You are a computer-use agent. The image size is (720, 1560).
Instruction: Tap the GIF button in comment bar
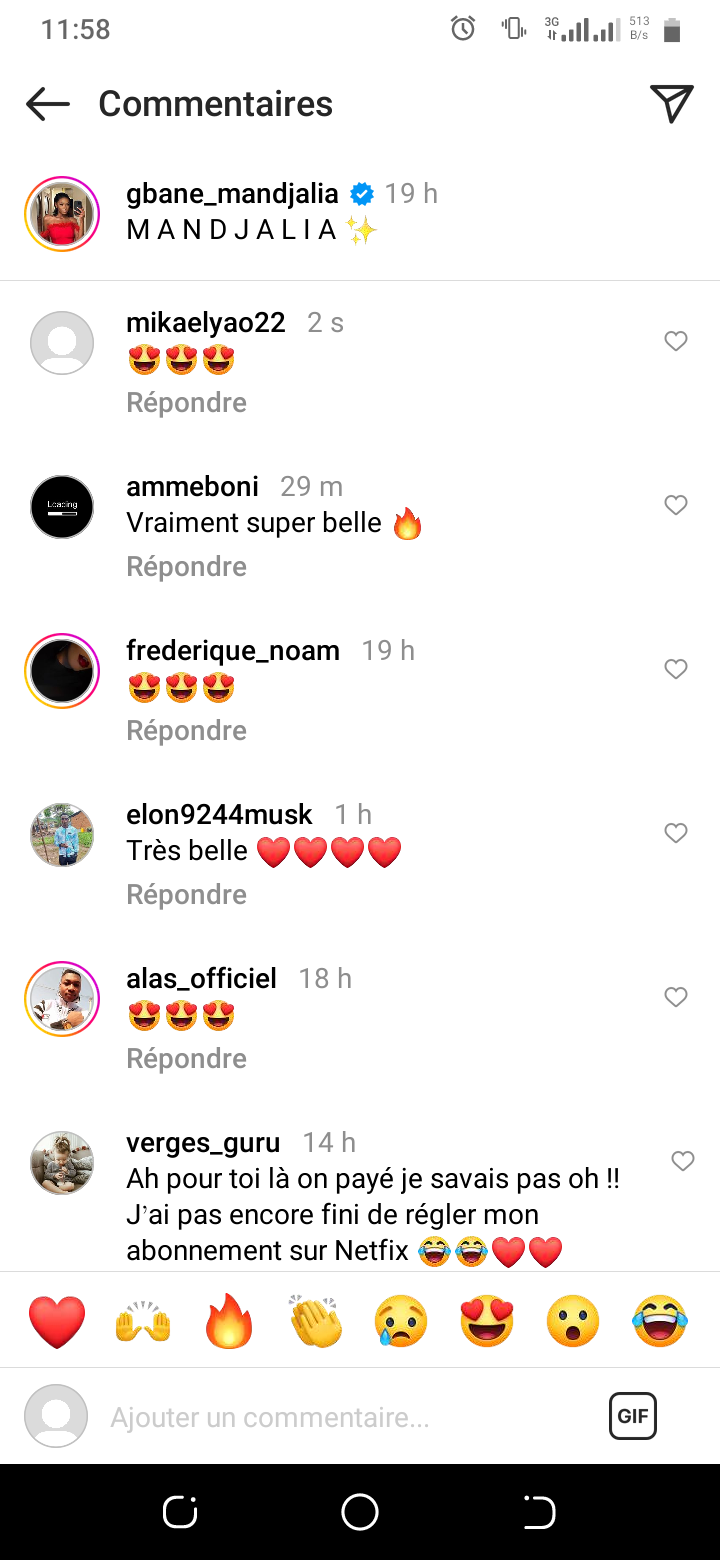click(632, 1416)
